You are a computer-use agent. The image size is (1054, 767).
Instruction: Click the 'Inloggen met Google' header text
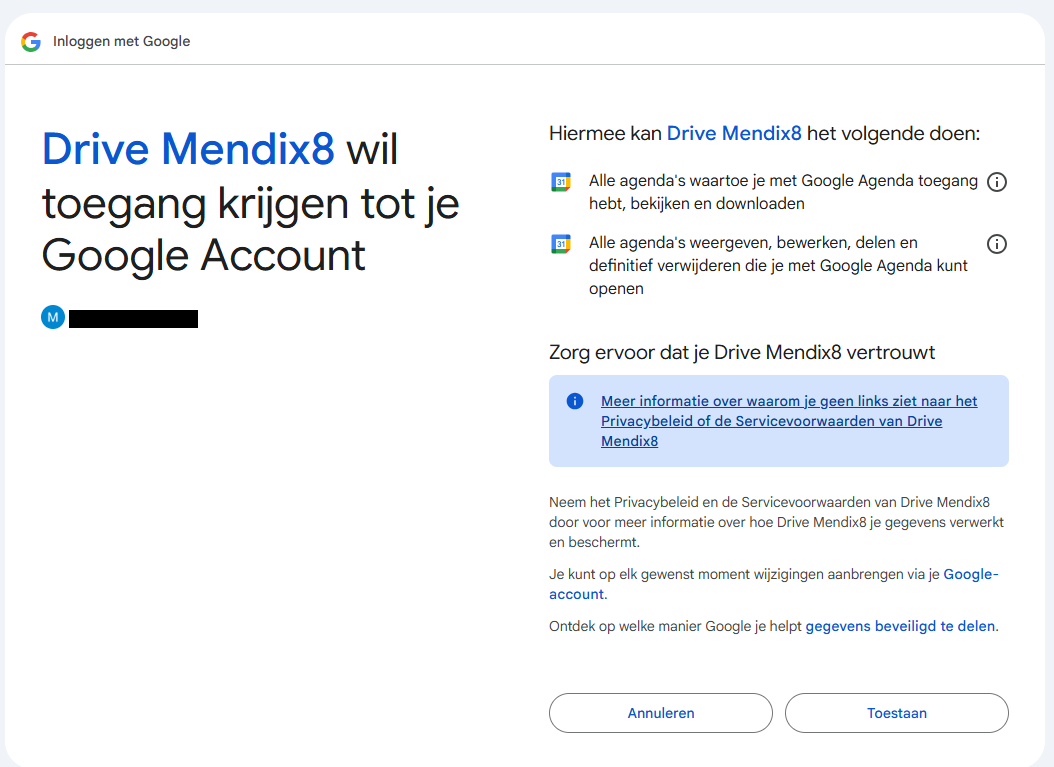coord(121,41)
